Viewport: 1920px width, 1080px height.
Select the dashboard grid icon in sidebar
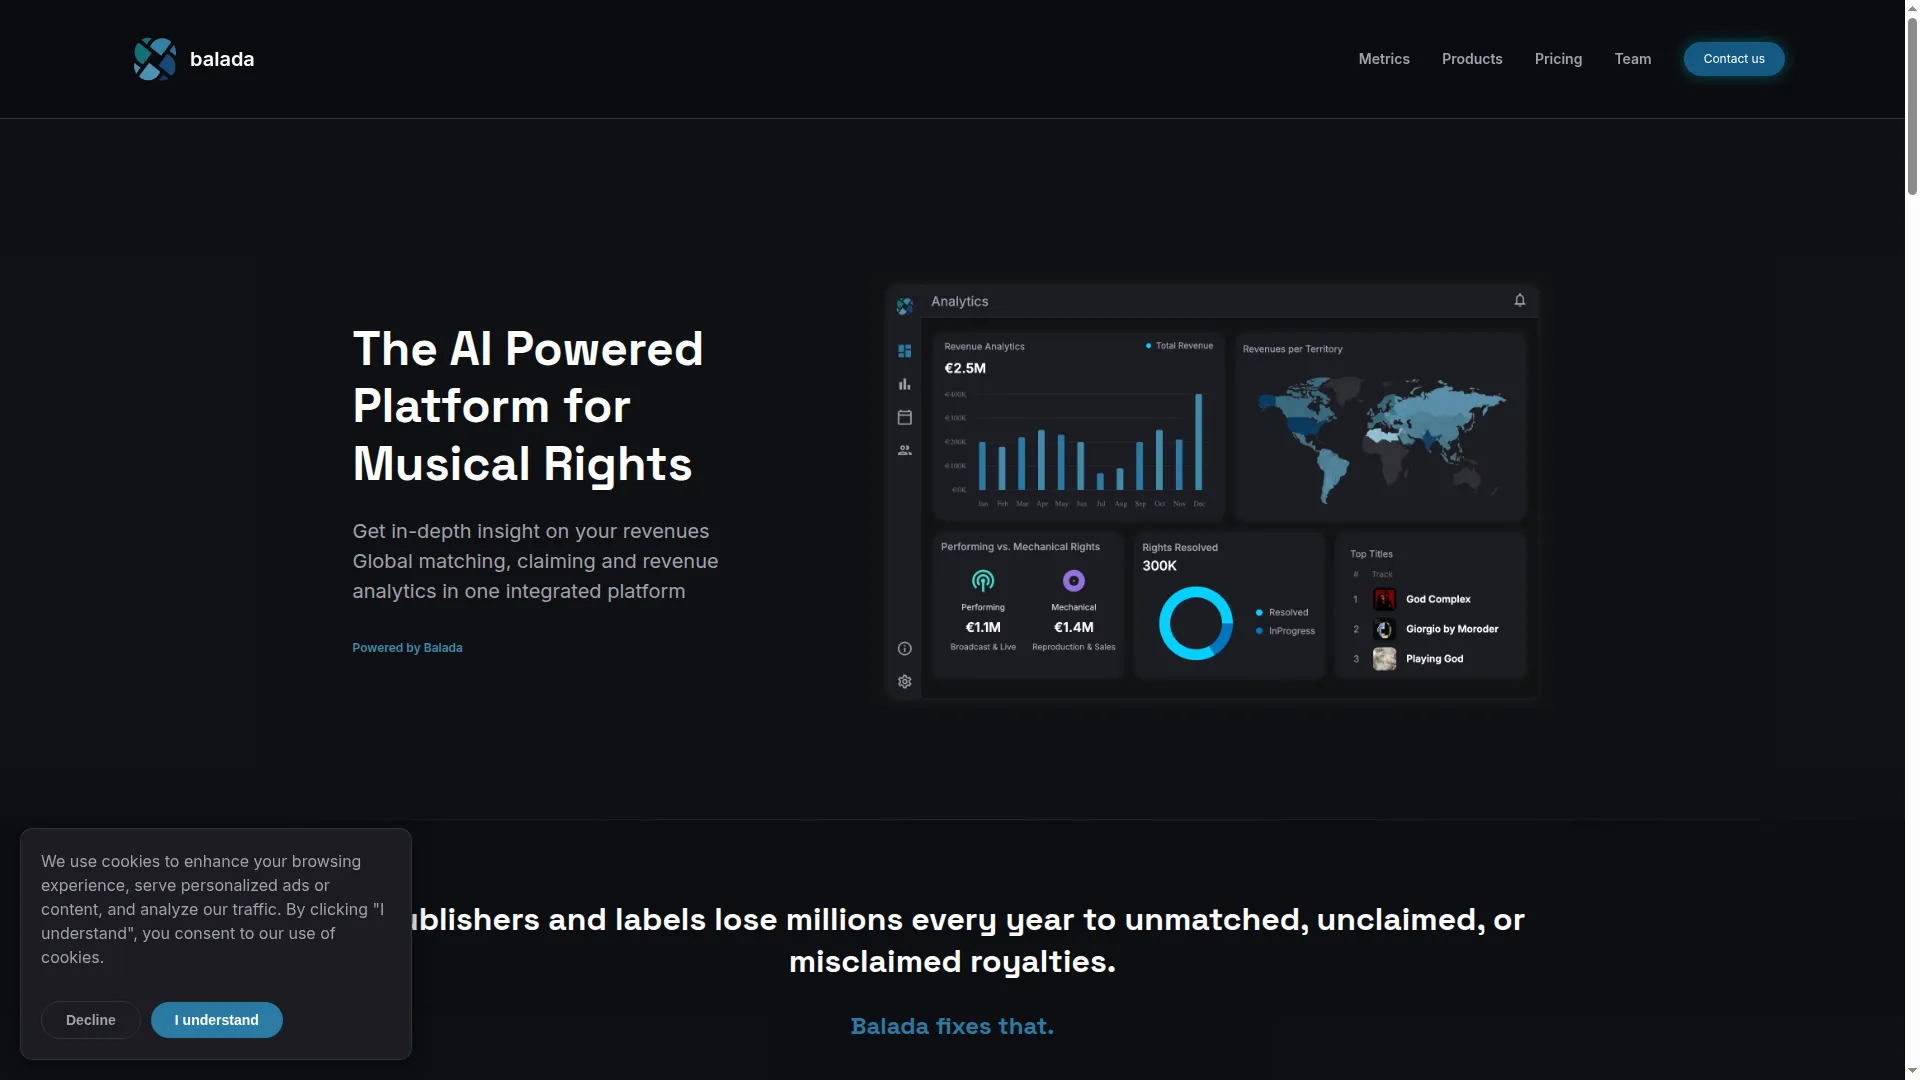click(905, 351)
